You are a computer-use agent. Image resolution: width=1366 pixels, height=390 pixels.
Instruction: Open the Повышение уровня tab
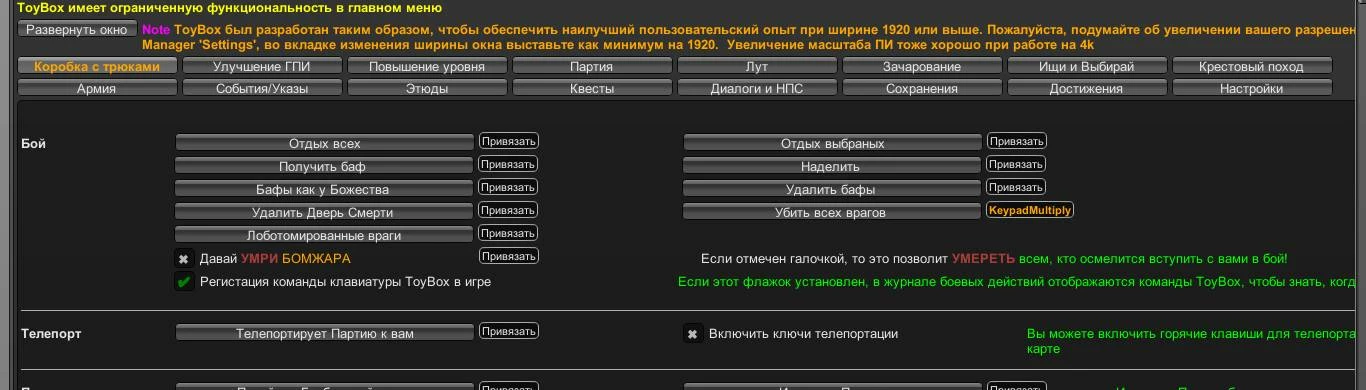[427, 66]
